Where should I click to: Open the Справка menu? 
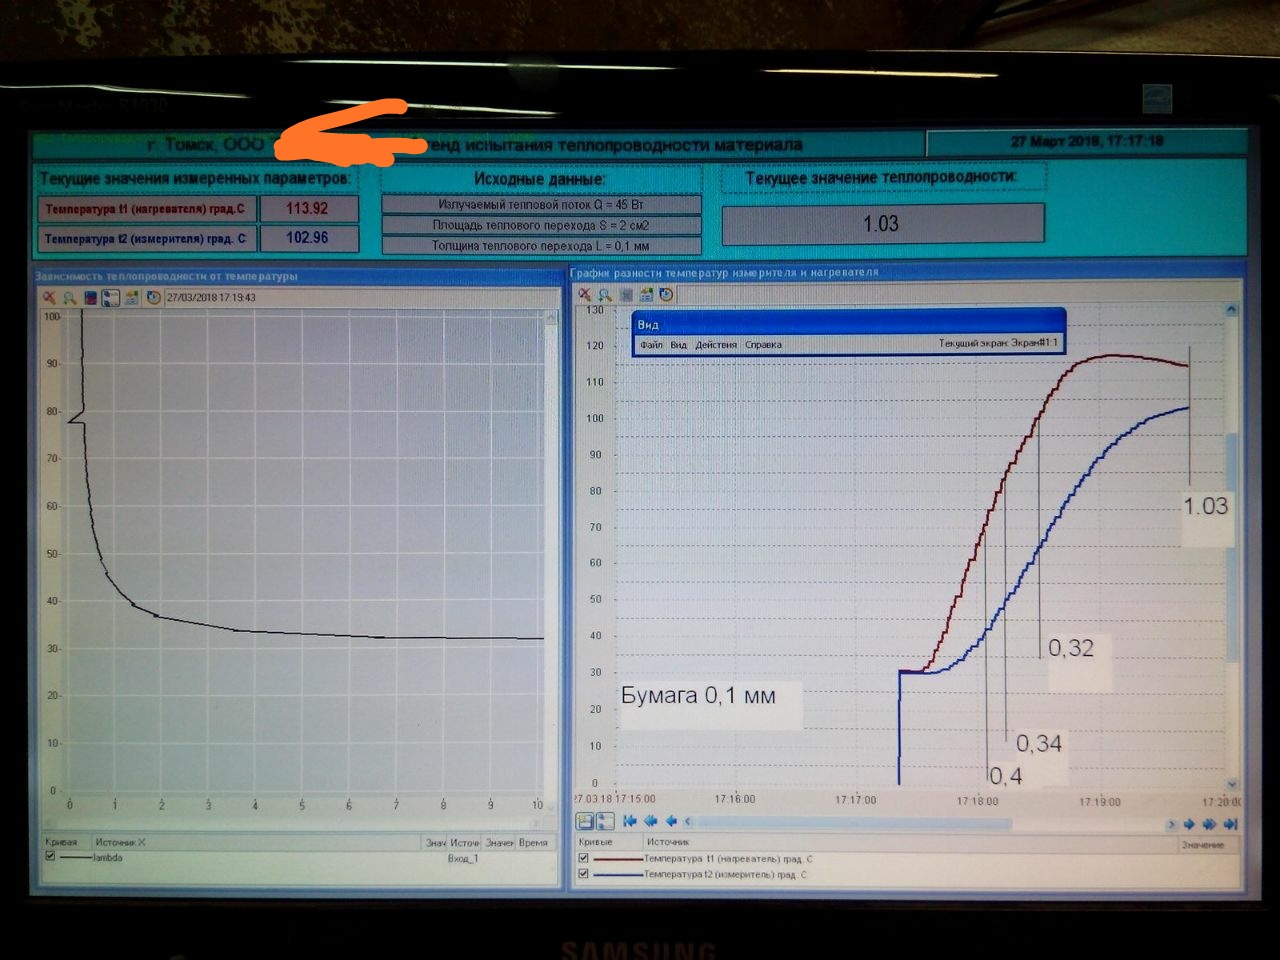pyautogui.click(x=763, y=345)
